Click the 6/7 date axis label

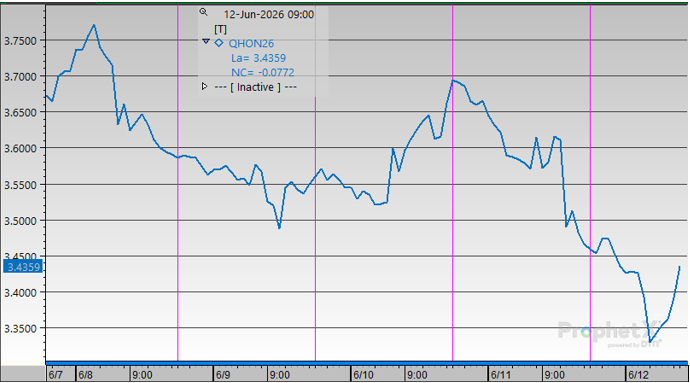(x=56, y=375)
